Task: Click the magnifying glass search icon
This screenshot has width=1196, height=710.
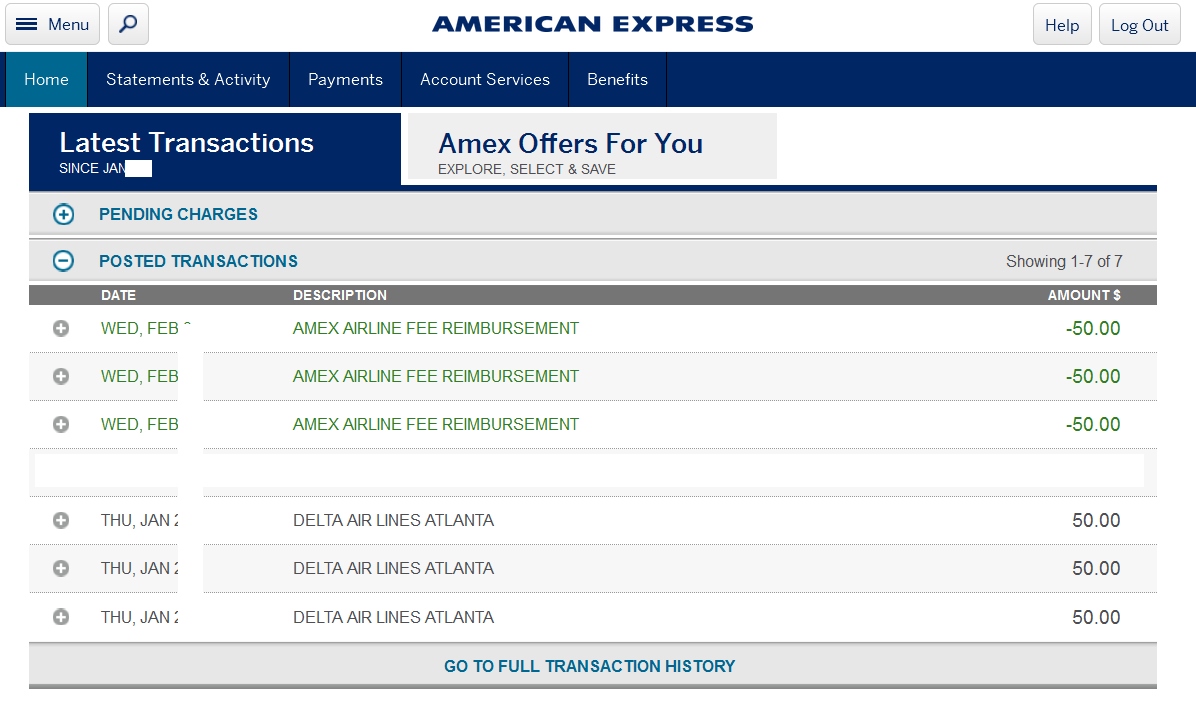Action: tap(128, 24)
